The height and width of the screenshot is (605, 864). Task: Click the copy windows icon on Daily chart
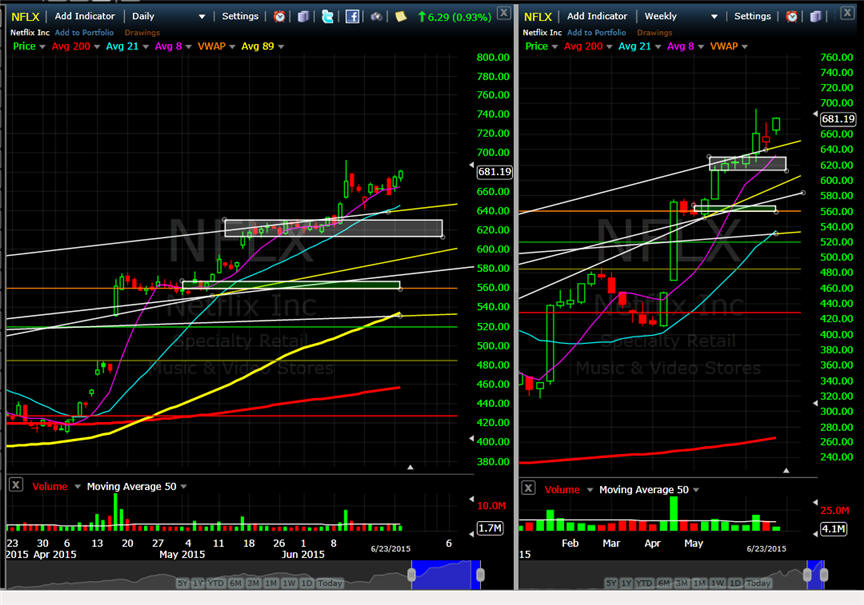click(x=303, y=17)
